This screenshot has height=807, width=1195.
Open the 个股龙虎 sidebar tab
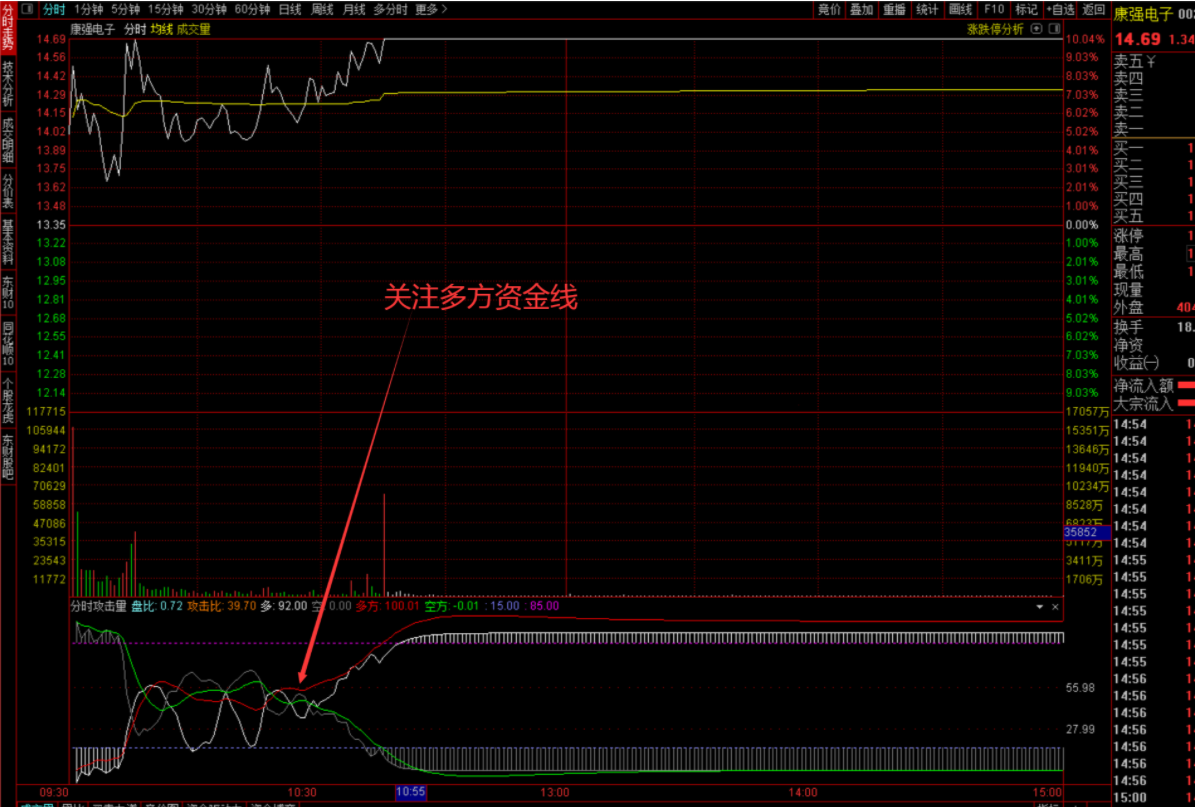click(x=8, y=400)
